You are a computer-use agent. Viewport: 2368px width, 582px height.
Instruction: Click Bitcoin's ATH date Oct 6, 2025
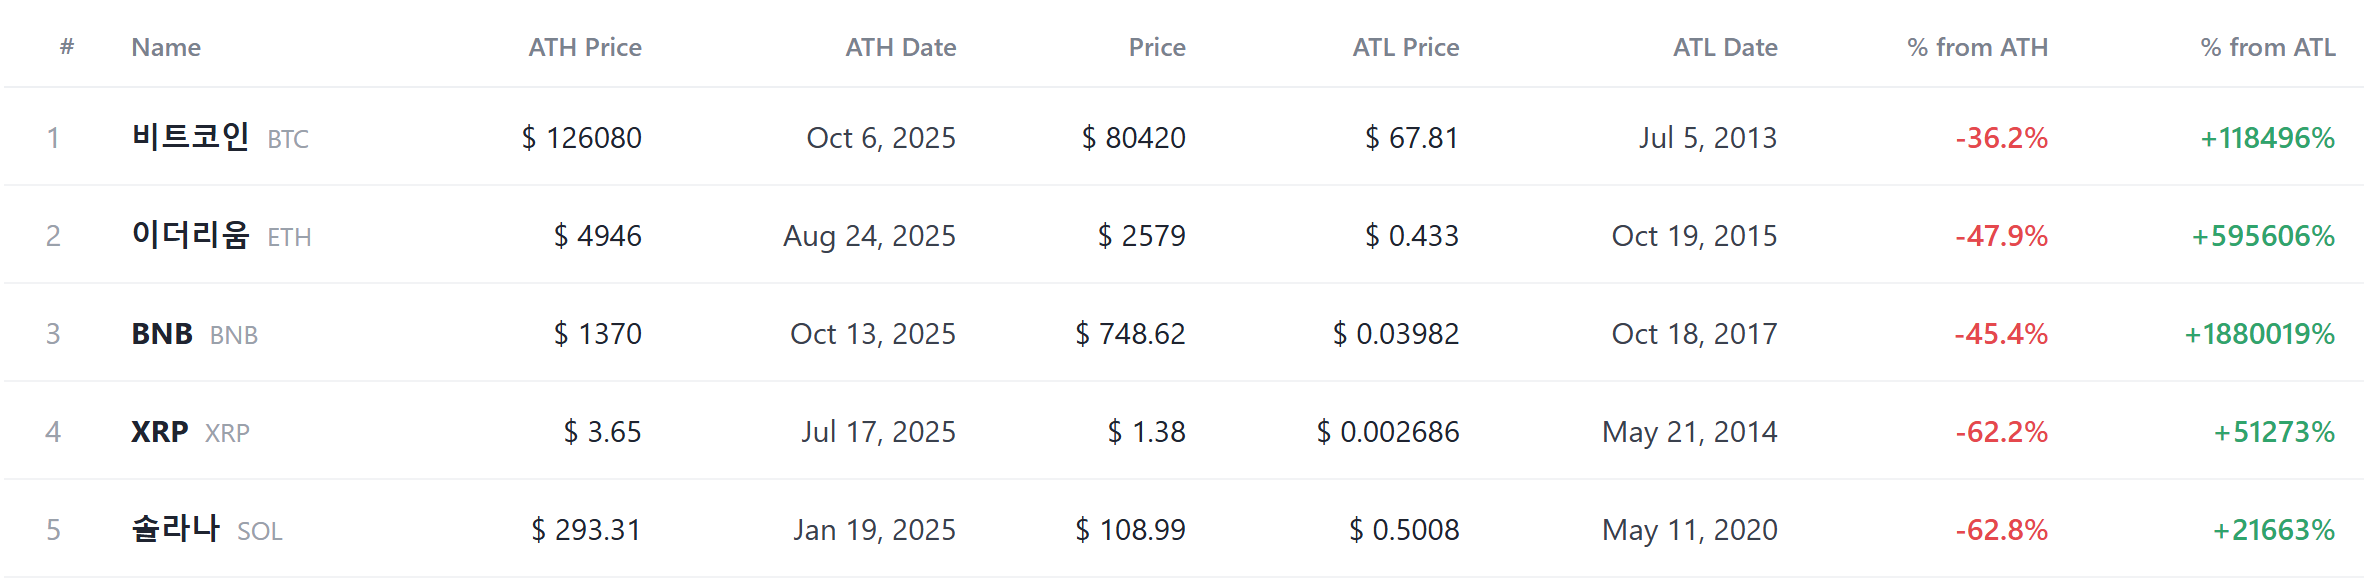pyautogui.click(x=881, y=137)
